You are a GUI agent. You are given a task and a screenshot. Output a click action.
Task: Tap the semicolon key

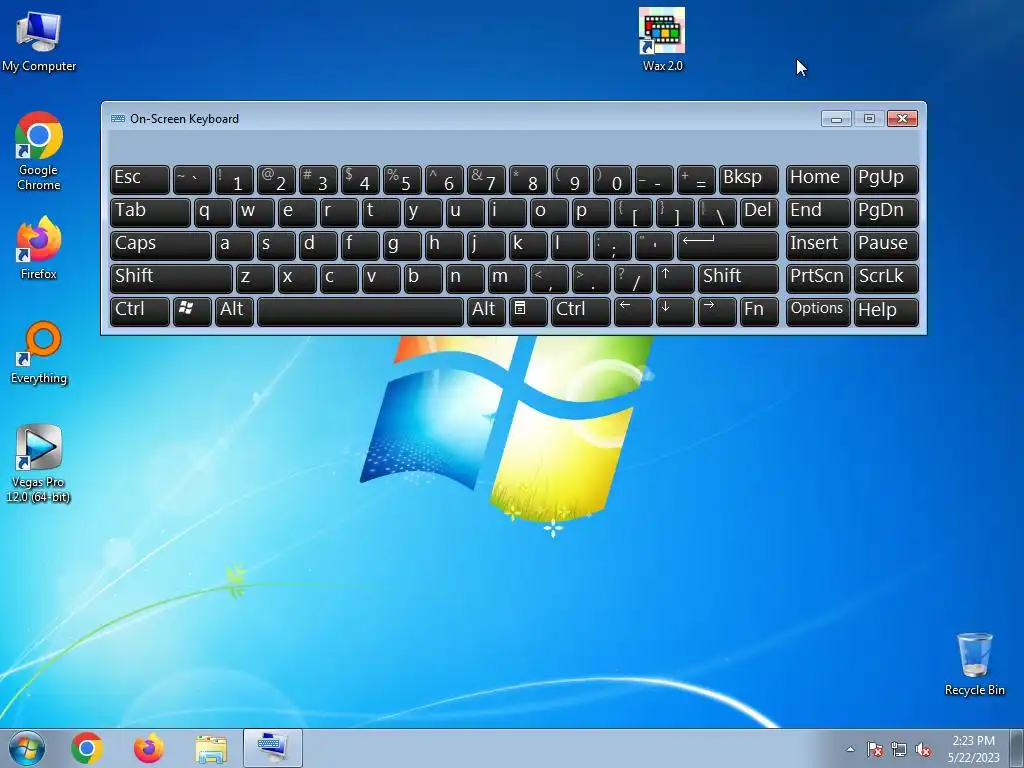pos(612,246)
